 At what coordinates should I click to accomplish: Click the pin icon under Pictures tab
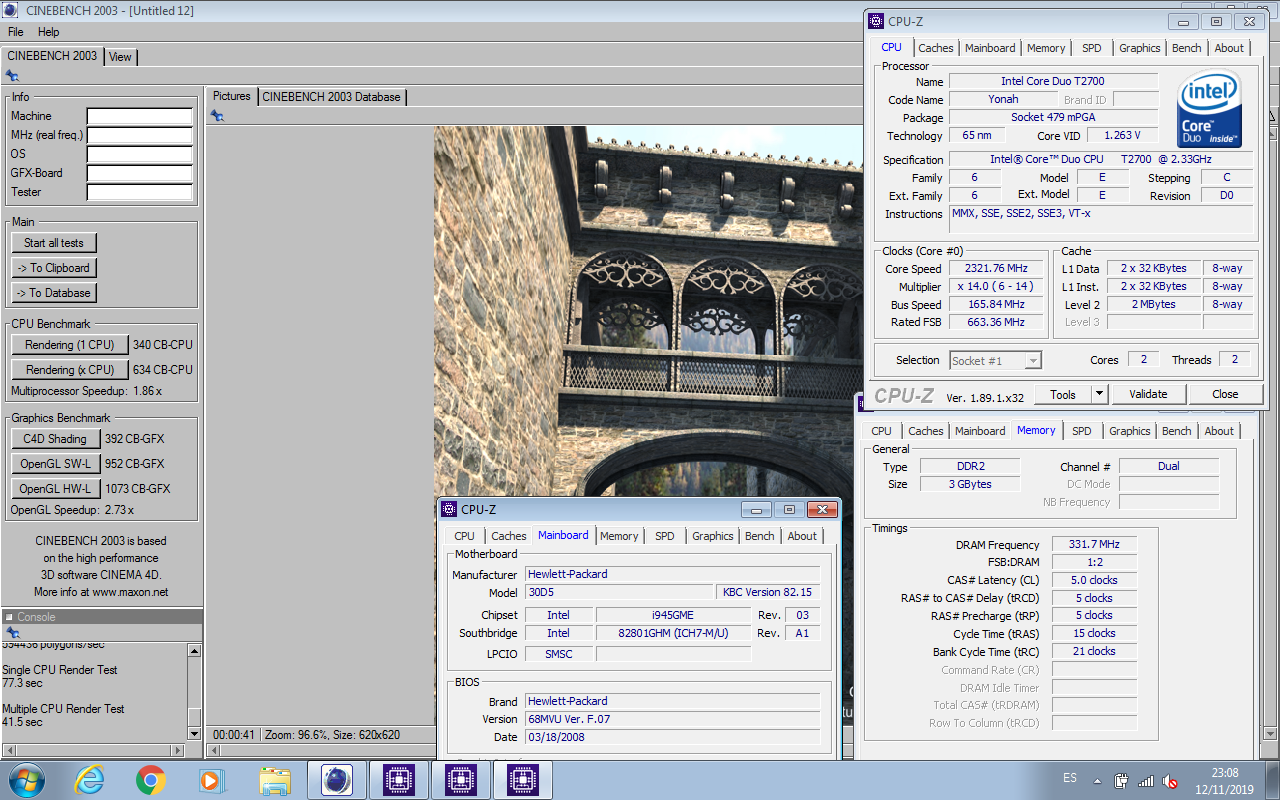pyautogui.click(x=217, y=116)
